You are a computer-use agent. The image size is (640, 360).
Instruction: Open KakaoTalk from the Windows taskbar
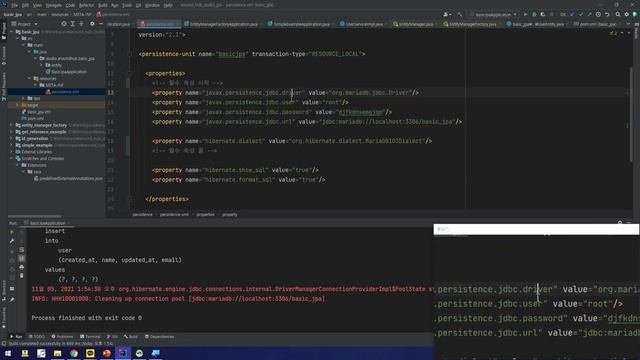pos(90,353)
